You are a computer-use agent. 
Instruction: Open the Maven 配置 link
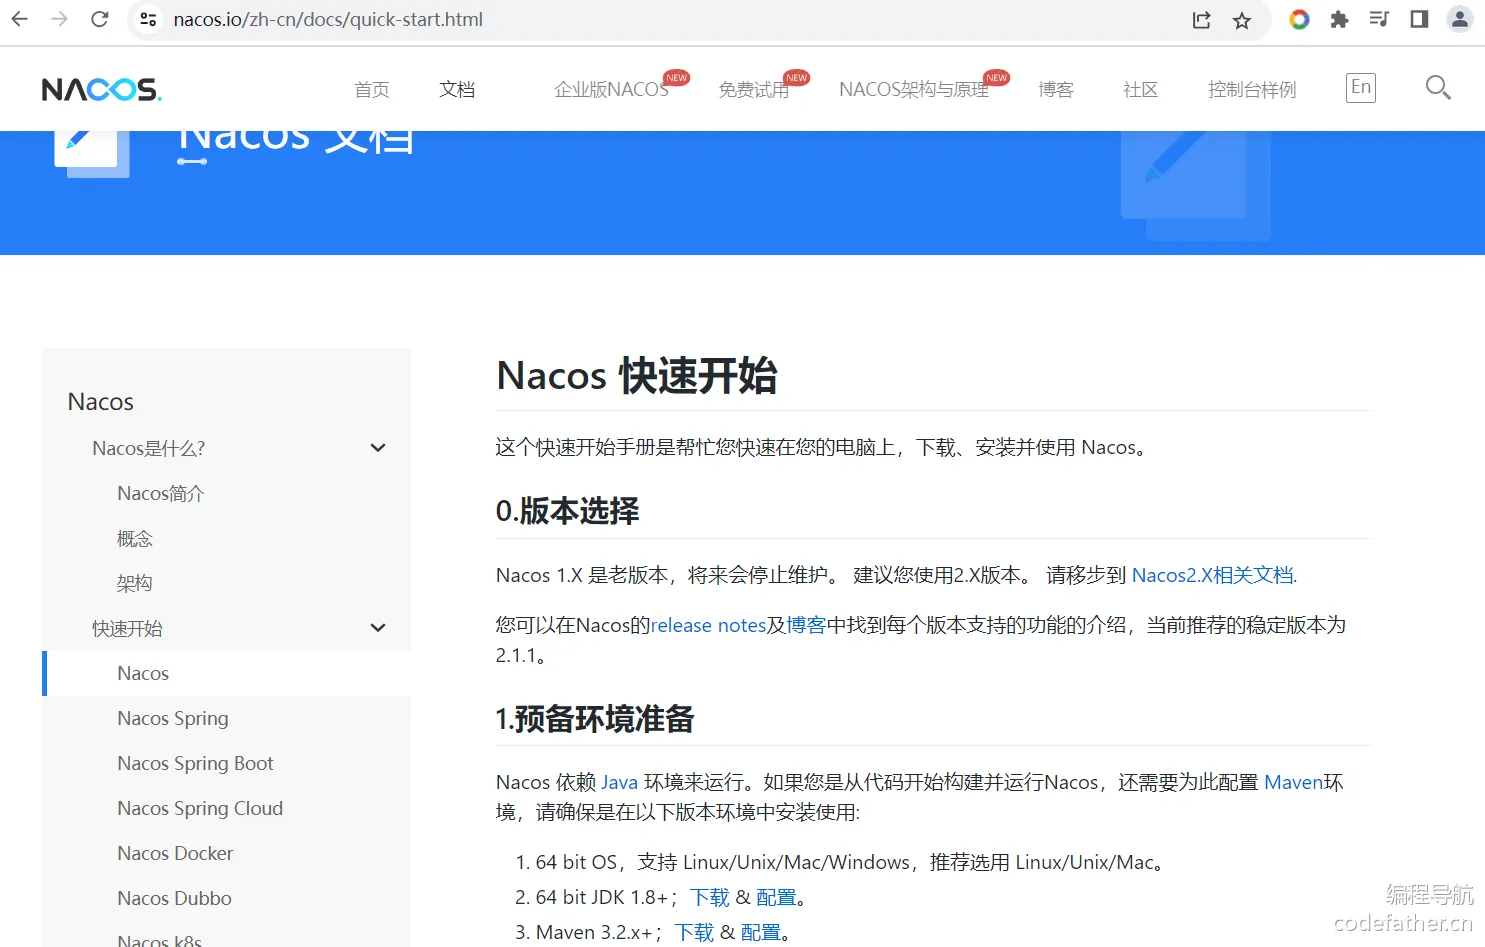(761, 932)
